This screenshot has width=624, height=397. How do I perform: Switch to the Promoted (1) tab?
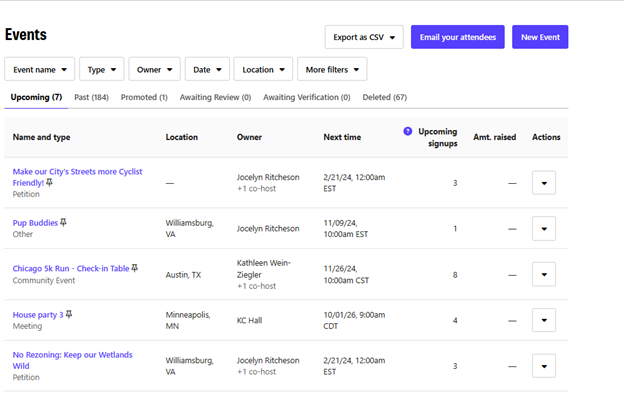[144, 97]
